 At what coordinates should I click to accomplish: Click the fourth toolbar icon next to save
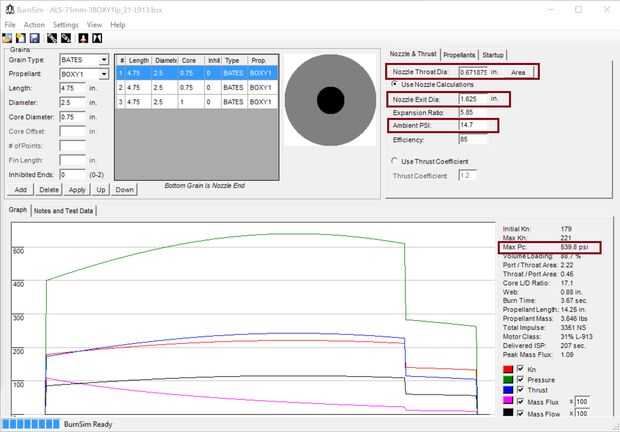tap(52, 38)
